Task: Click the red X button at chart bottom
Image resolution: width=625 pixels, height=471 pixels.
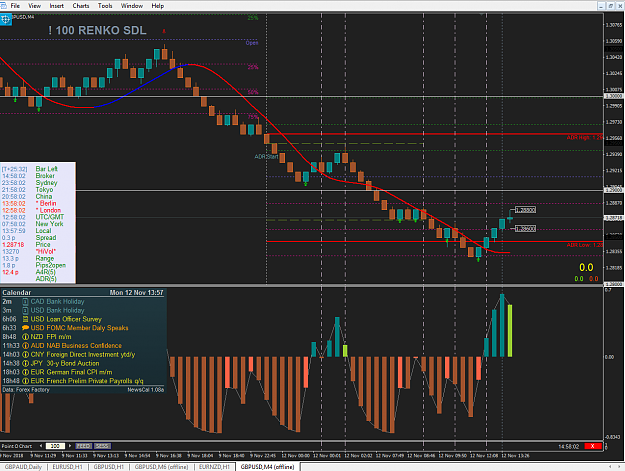Action: click(593, 446)
